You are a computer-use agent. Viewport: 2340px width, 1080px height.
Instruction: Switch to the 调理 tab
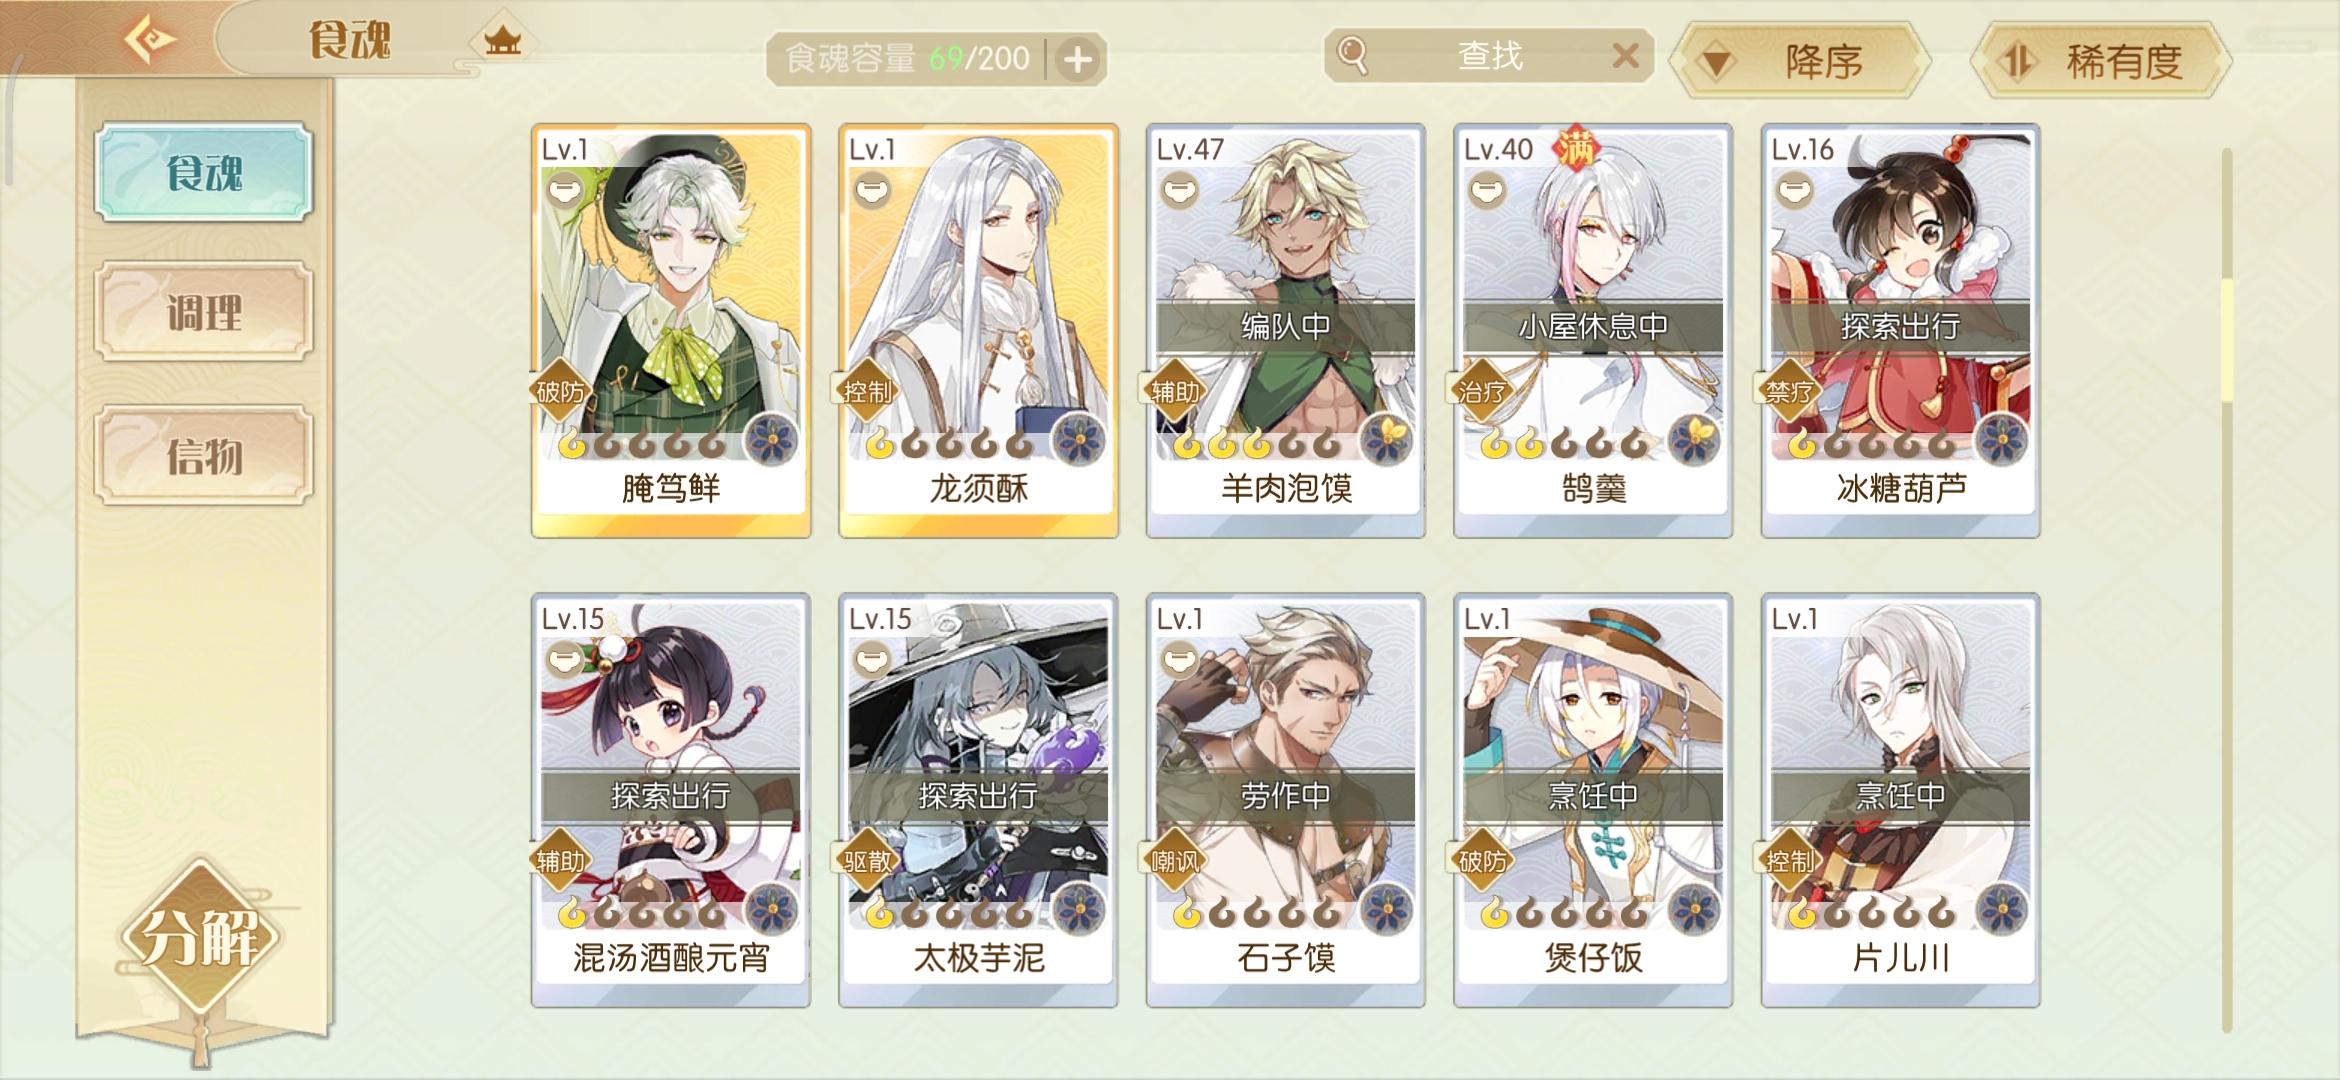click(x=204, y=312)
